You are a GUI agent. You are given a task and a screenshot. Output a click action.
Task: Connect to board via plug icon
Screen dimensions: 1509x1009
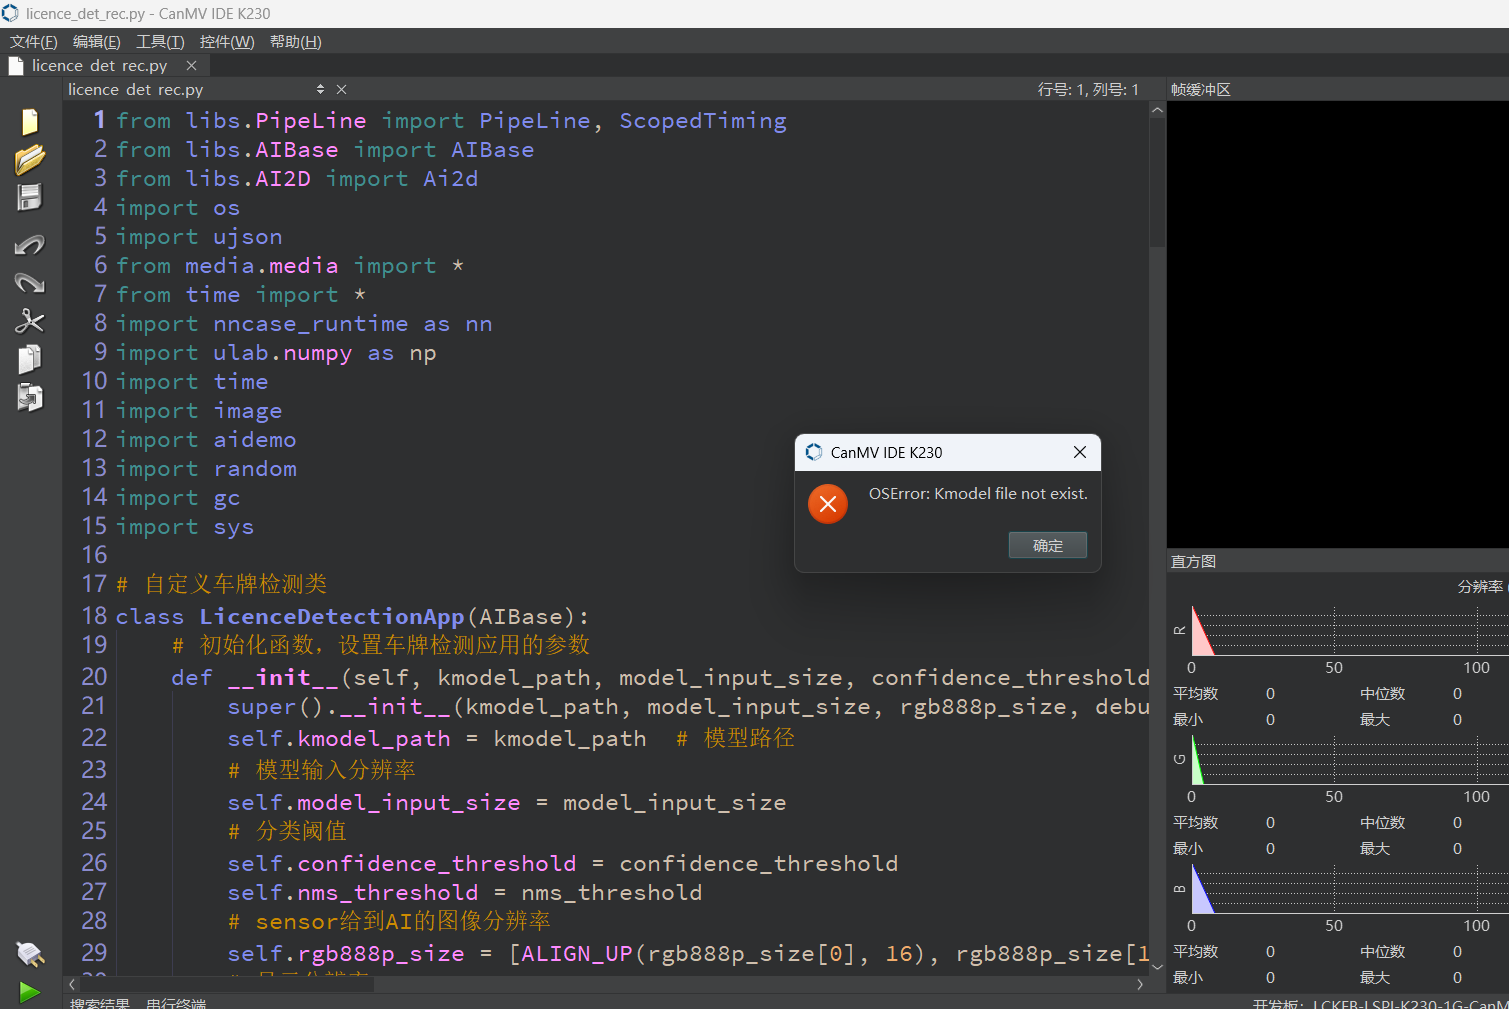[30, 954]
